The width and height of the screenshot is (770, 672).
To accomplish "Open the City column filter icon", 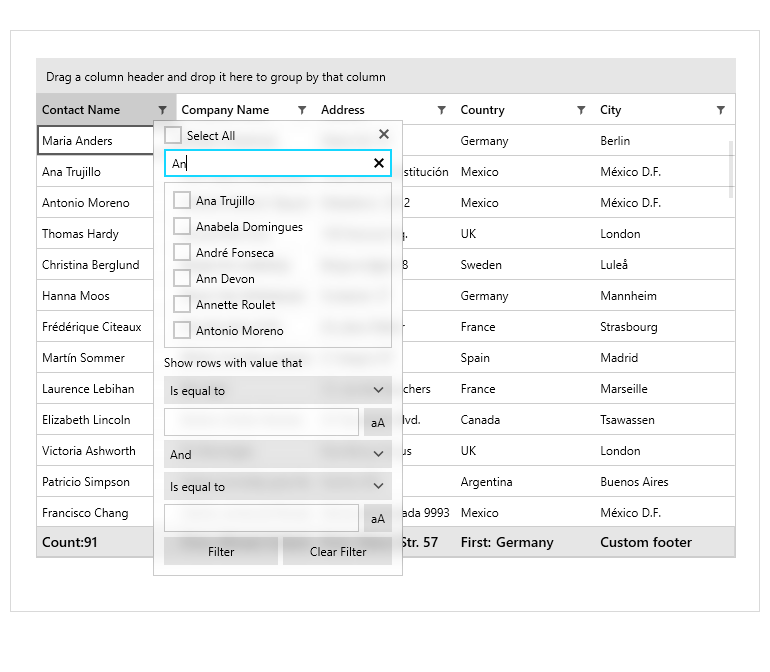I will click(720, 110).
